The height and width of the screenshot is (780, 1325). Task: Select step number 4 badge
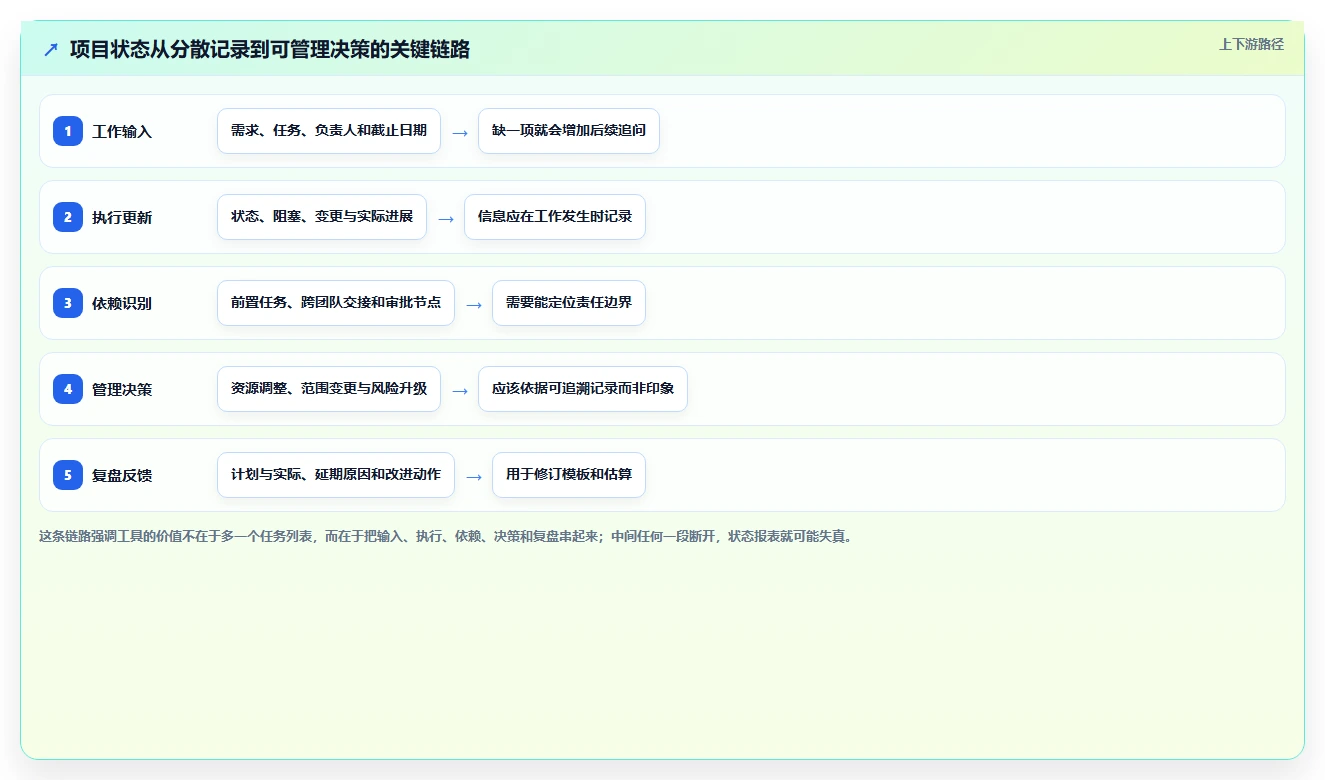point(68,389)
